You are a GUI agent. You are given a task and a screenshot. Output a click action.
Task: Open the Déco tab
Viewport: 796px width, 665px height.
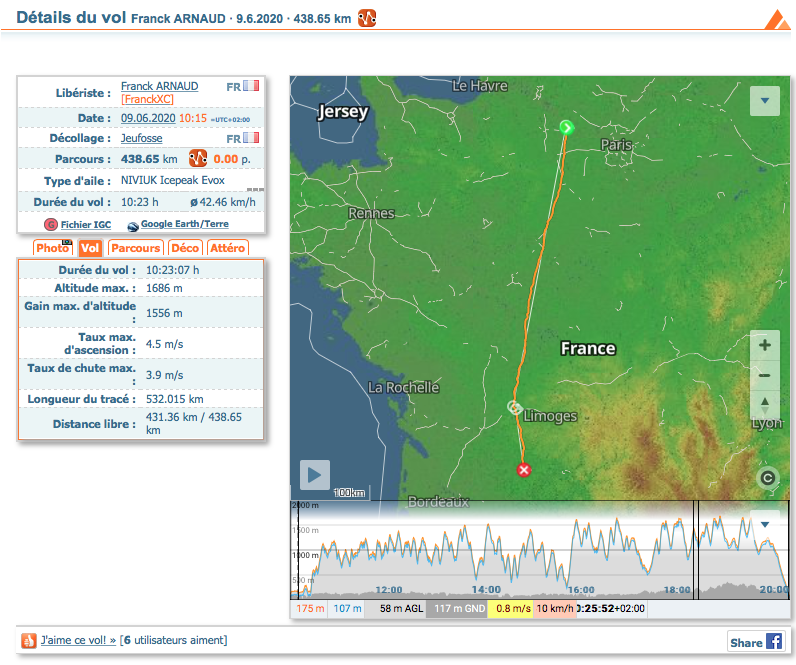click(x=185, y=248)
